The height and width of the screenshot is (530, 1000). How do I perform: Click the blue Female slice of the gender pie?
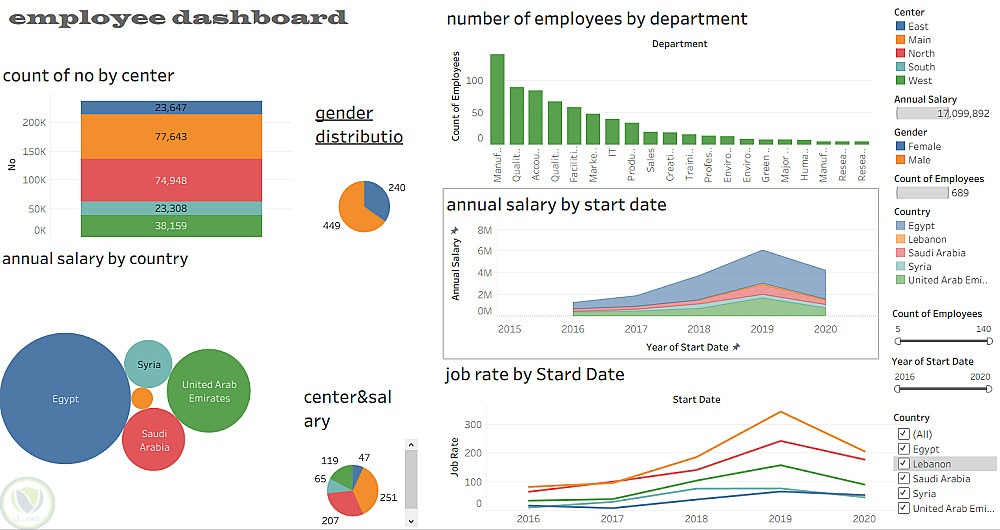coord(377,200)
